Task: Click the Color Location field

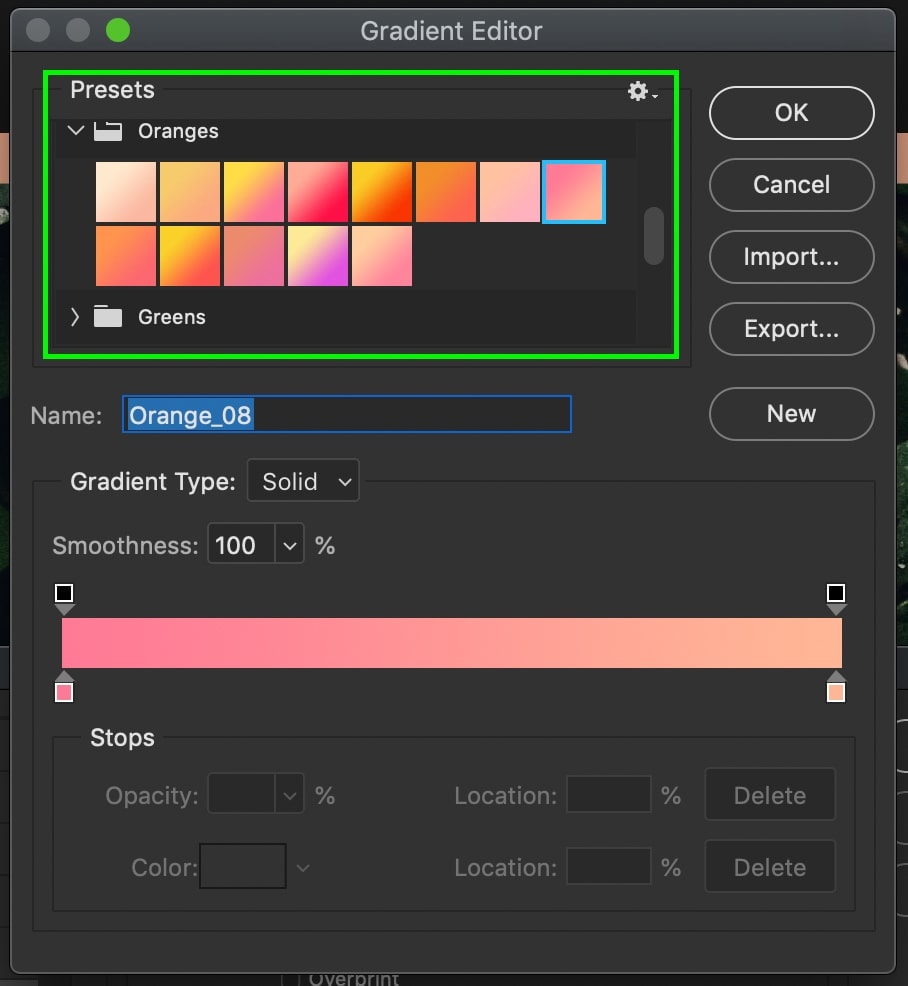Action: tap(609, 867)
